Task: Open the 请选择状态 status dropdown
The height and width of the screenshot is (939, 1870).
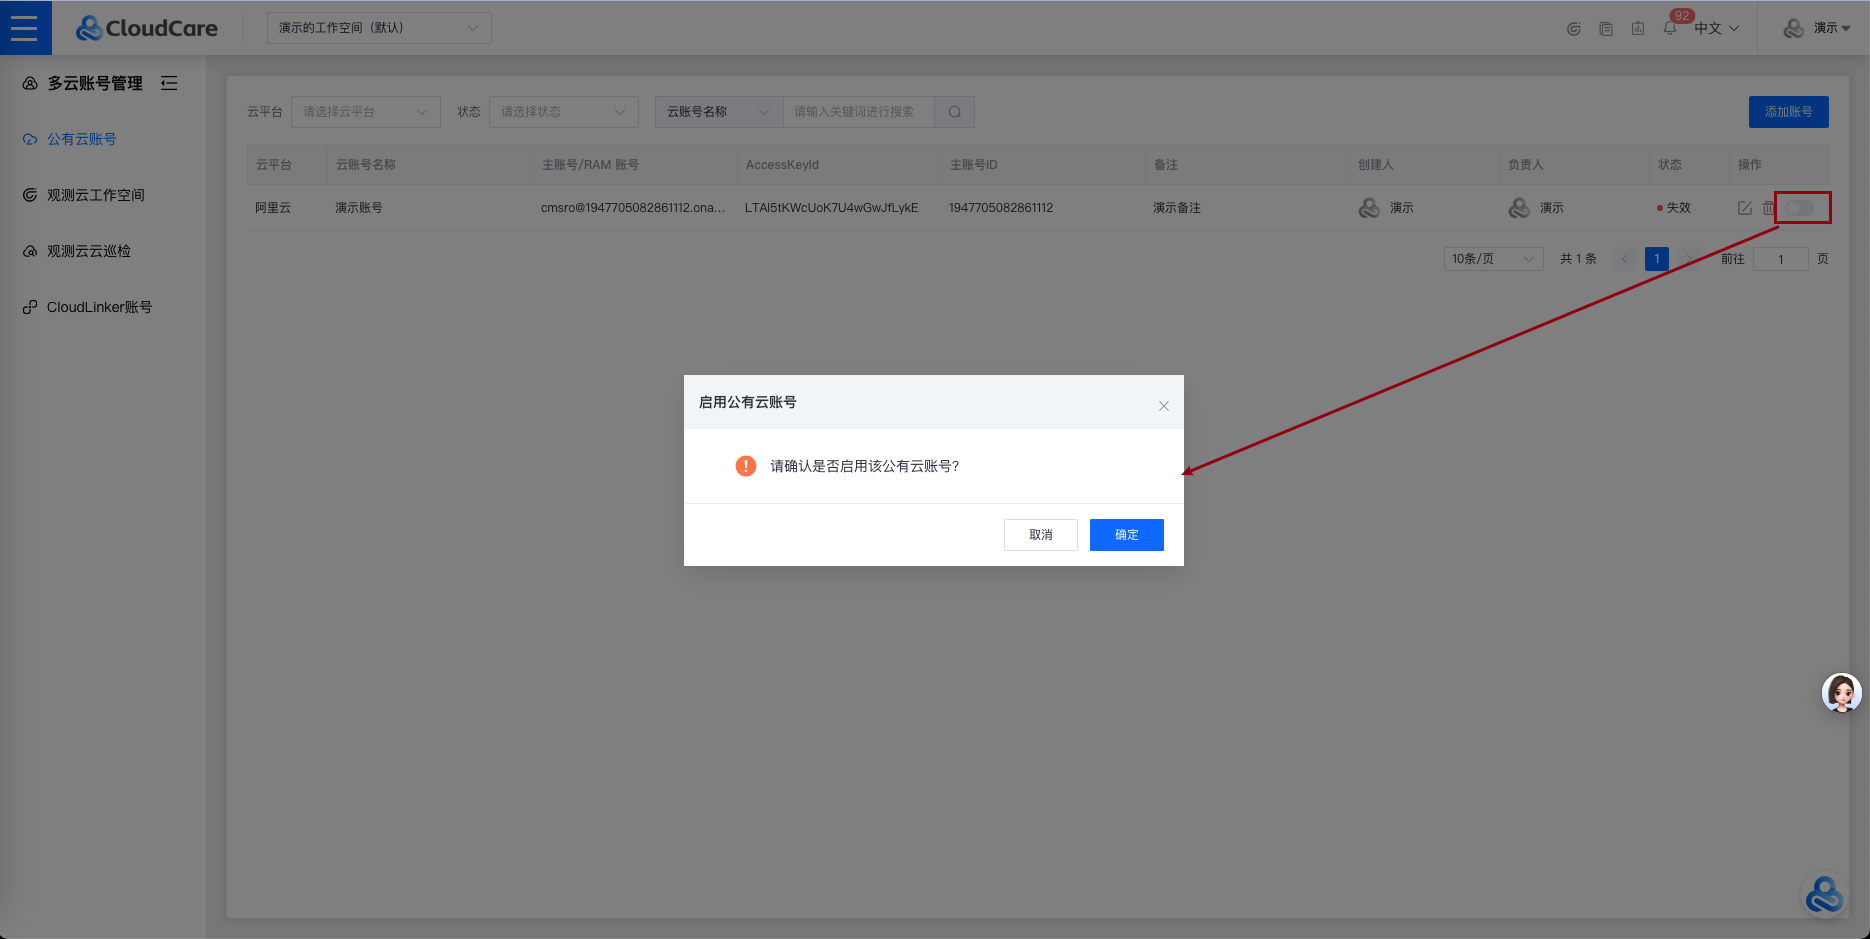Action: pos(563,112)
